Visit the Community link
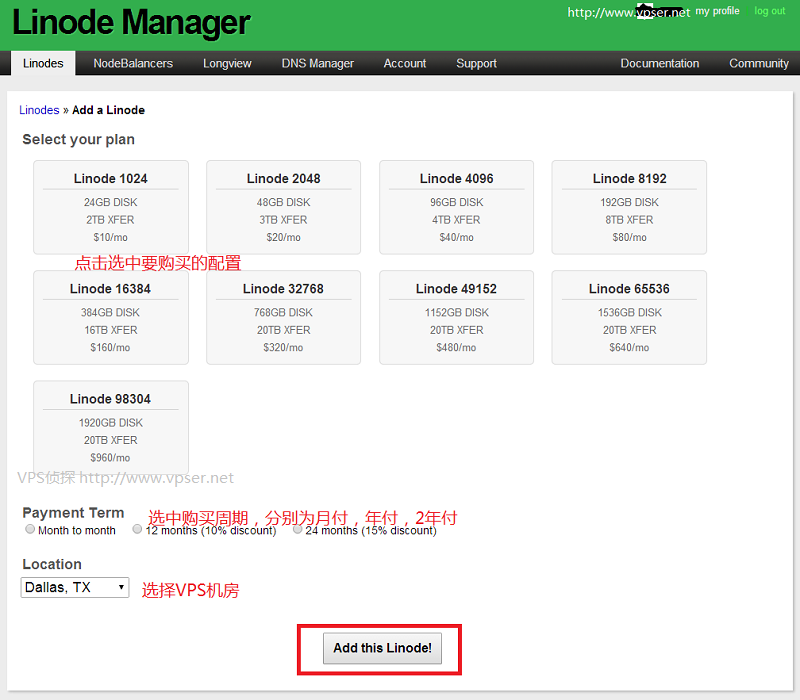800x700 pixels. coord(758,63)
